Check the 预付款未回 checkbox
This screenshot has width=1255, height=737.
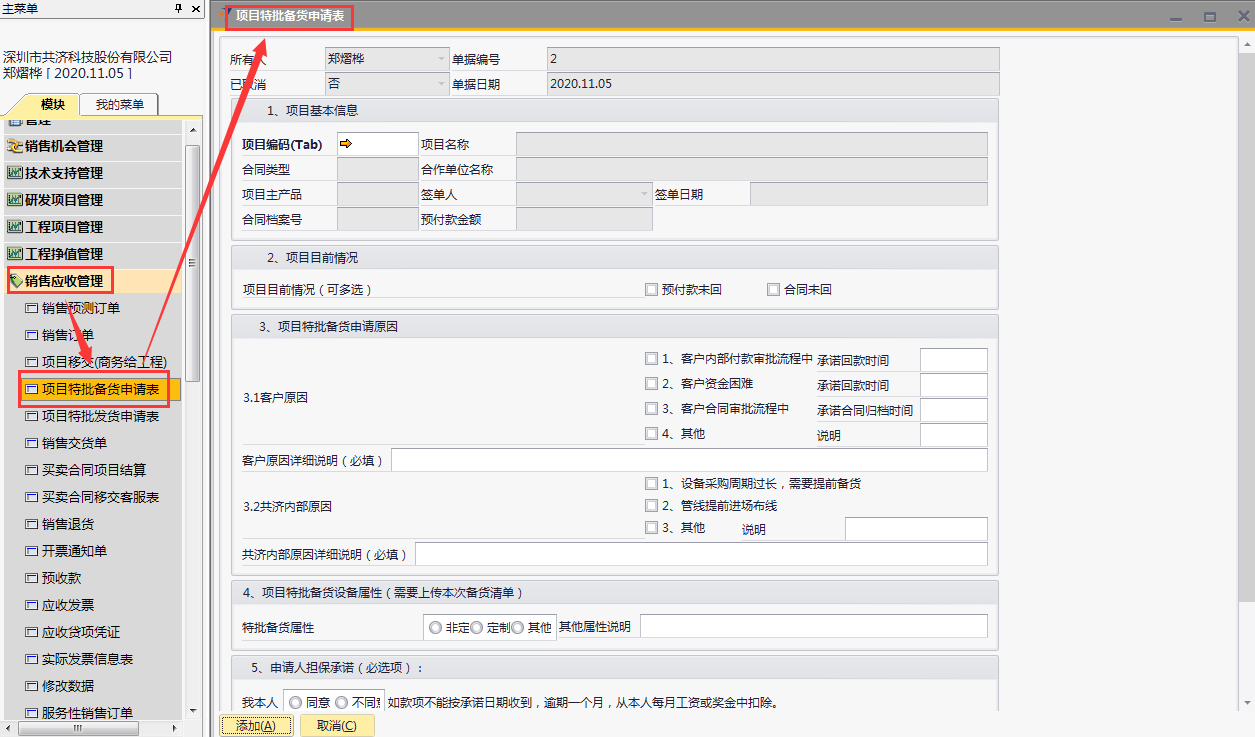click(651, 290)
